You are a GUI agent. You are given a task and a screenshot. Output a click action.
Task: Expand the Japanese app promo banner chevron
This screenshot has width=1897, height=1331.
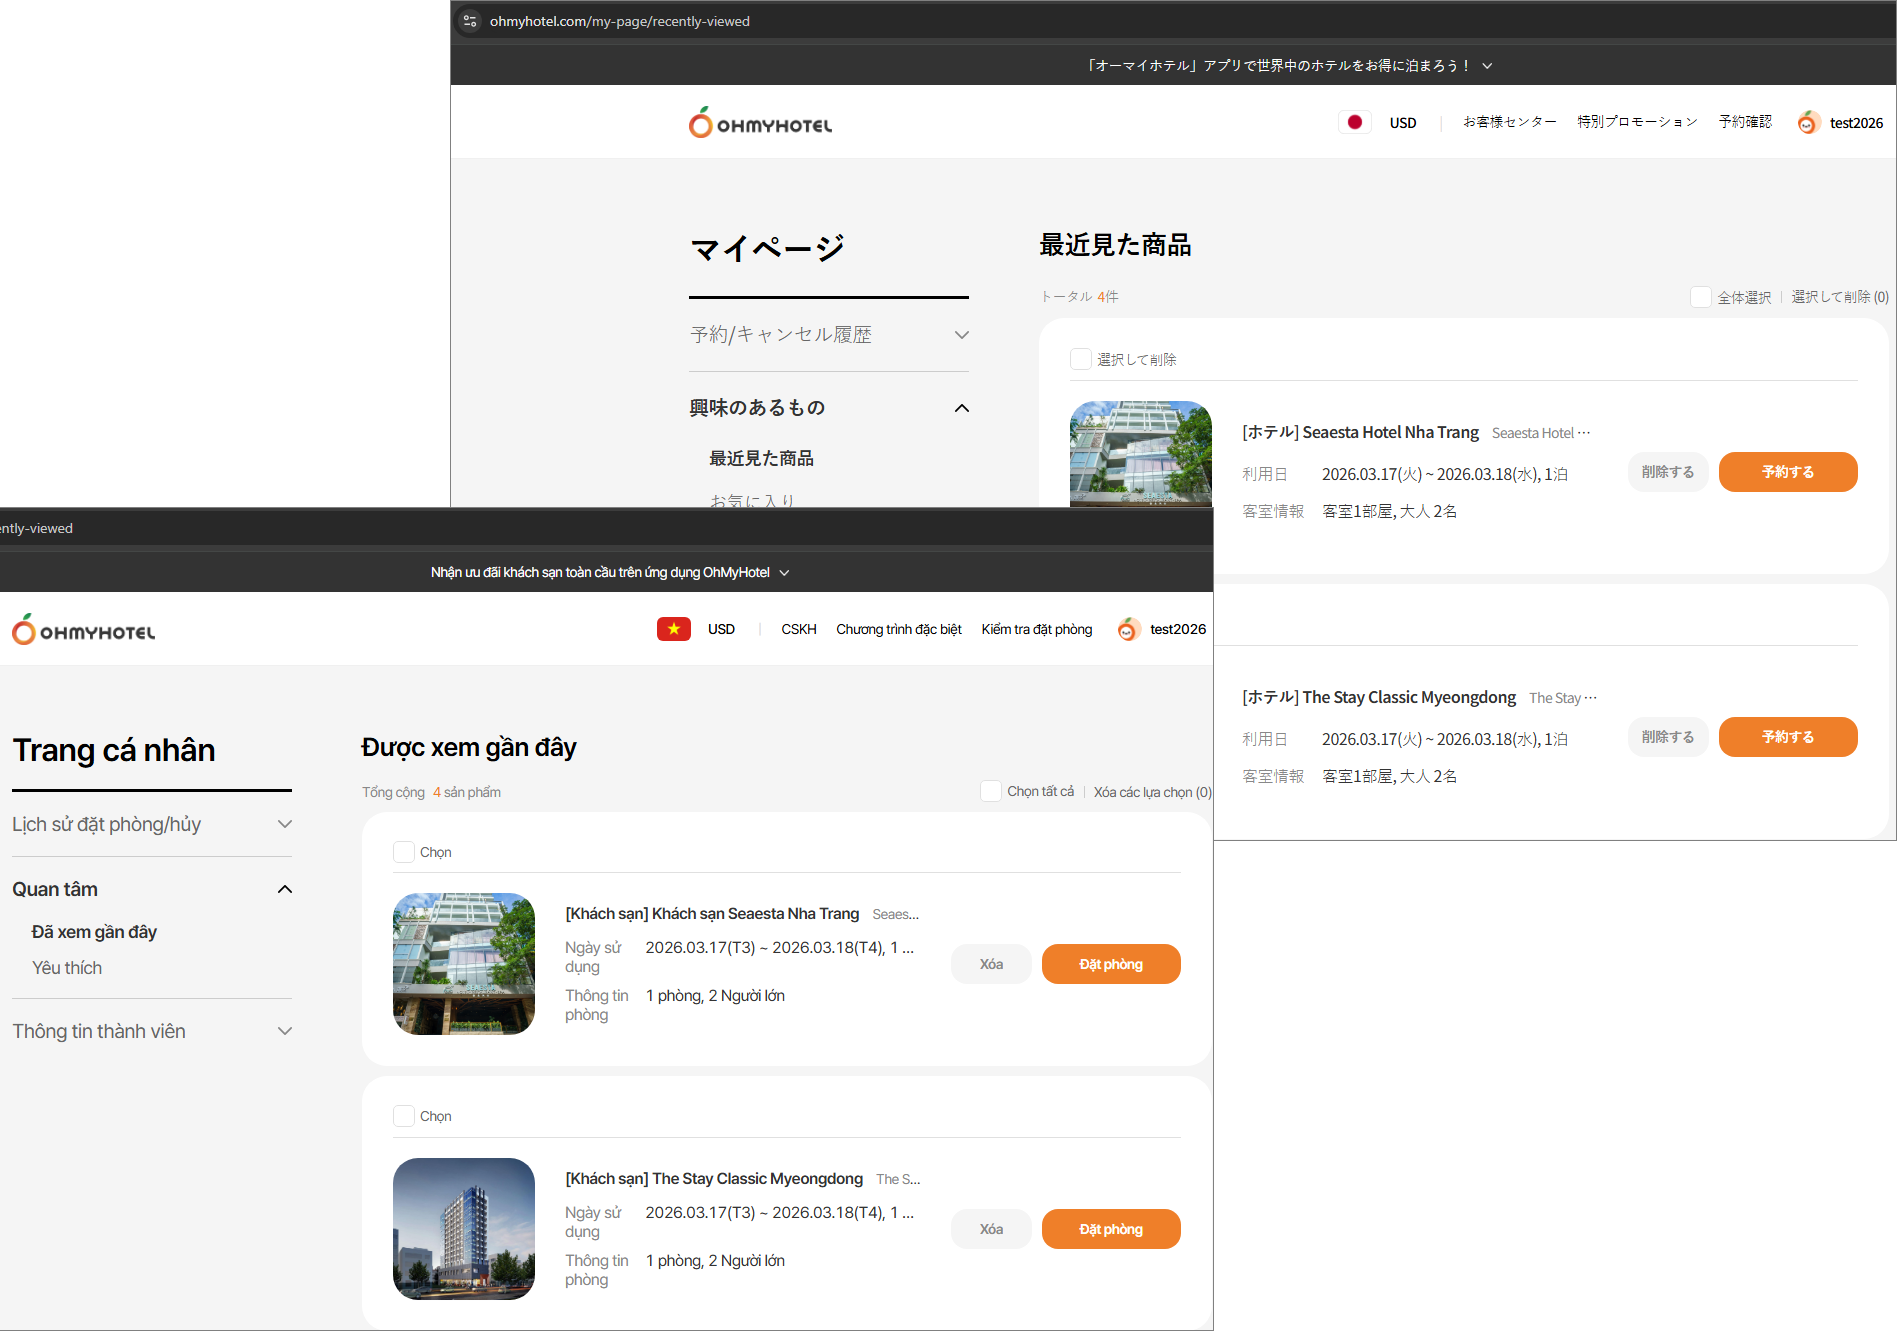coord(1487,66)
